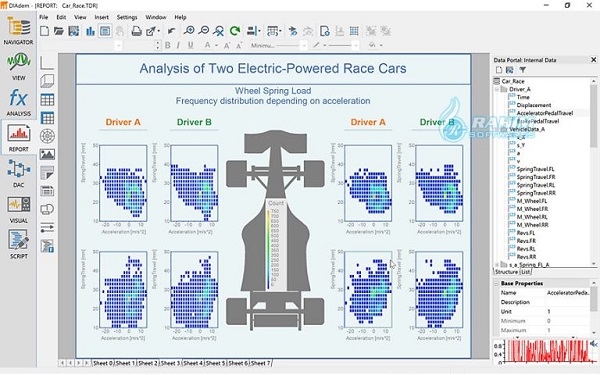Collapse the Driver_A tree group

coord(497,89)
